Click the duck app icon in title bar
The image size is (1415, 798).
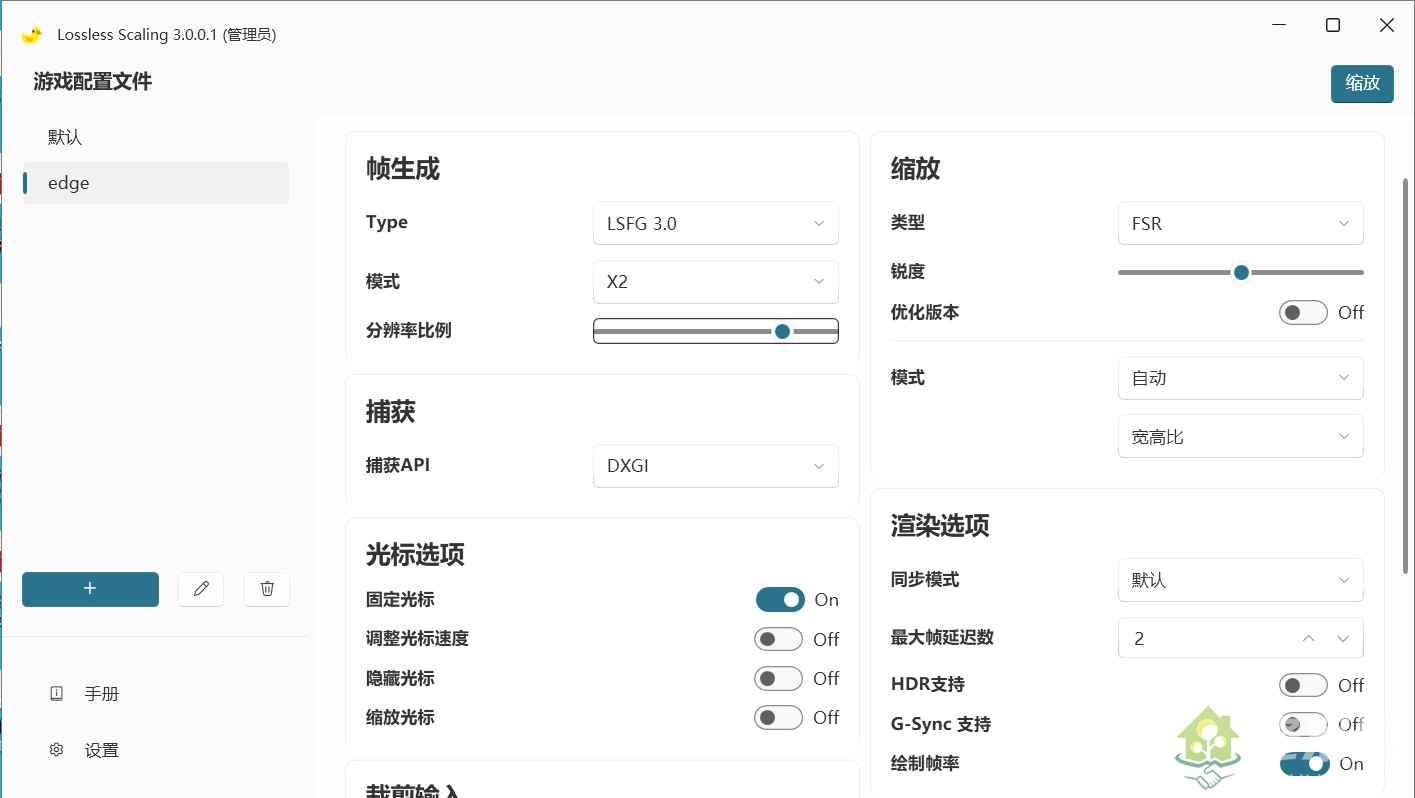[x=31, y=34]
